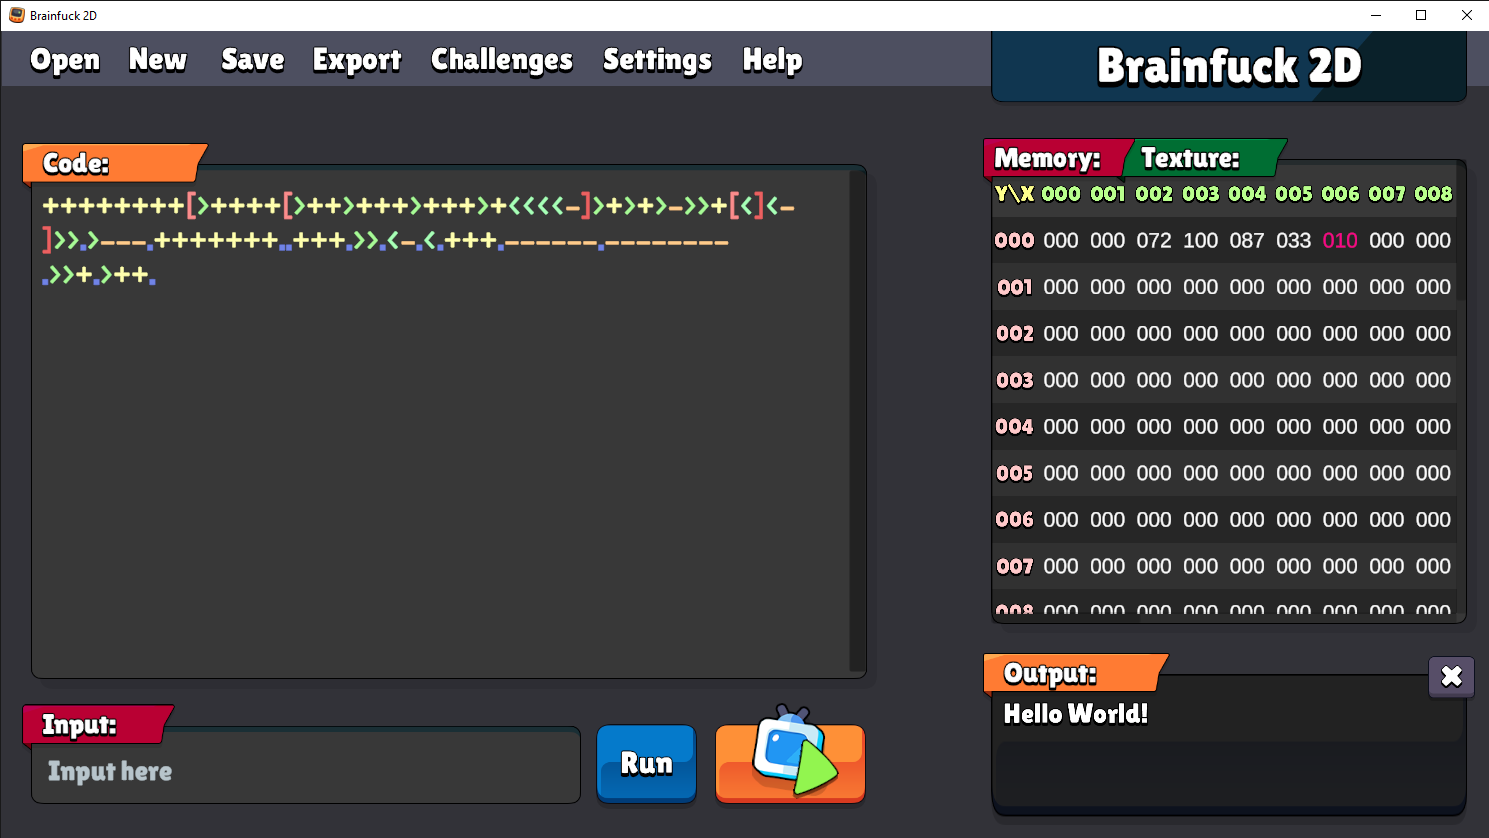Open the Export menu item
1489x838 pixels.
357,60
